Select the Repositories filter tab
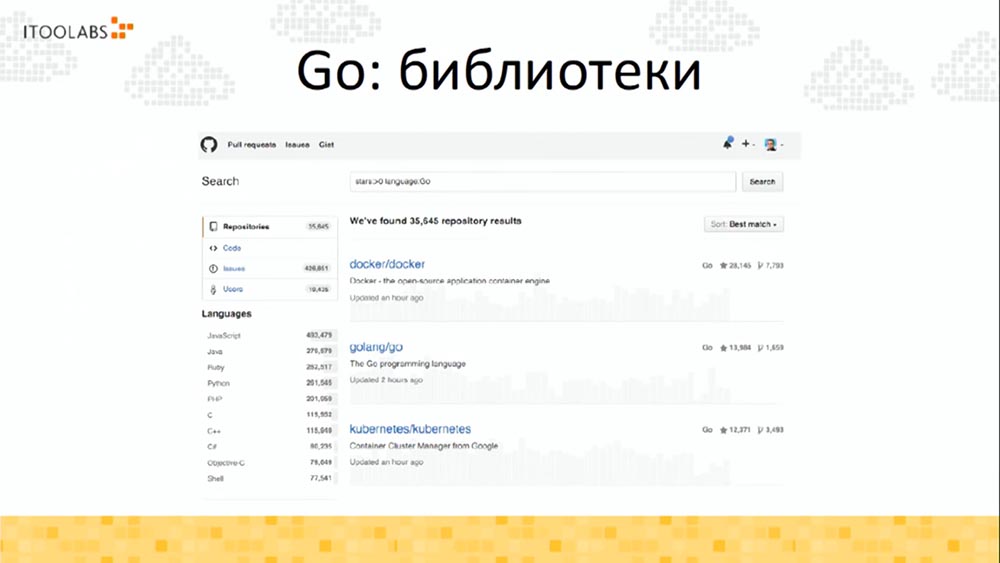 [270, 226]
